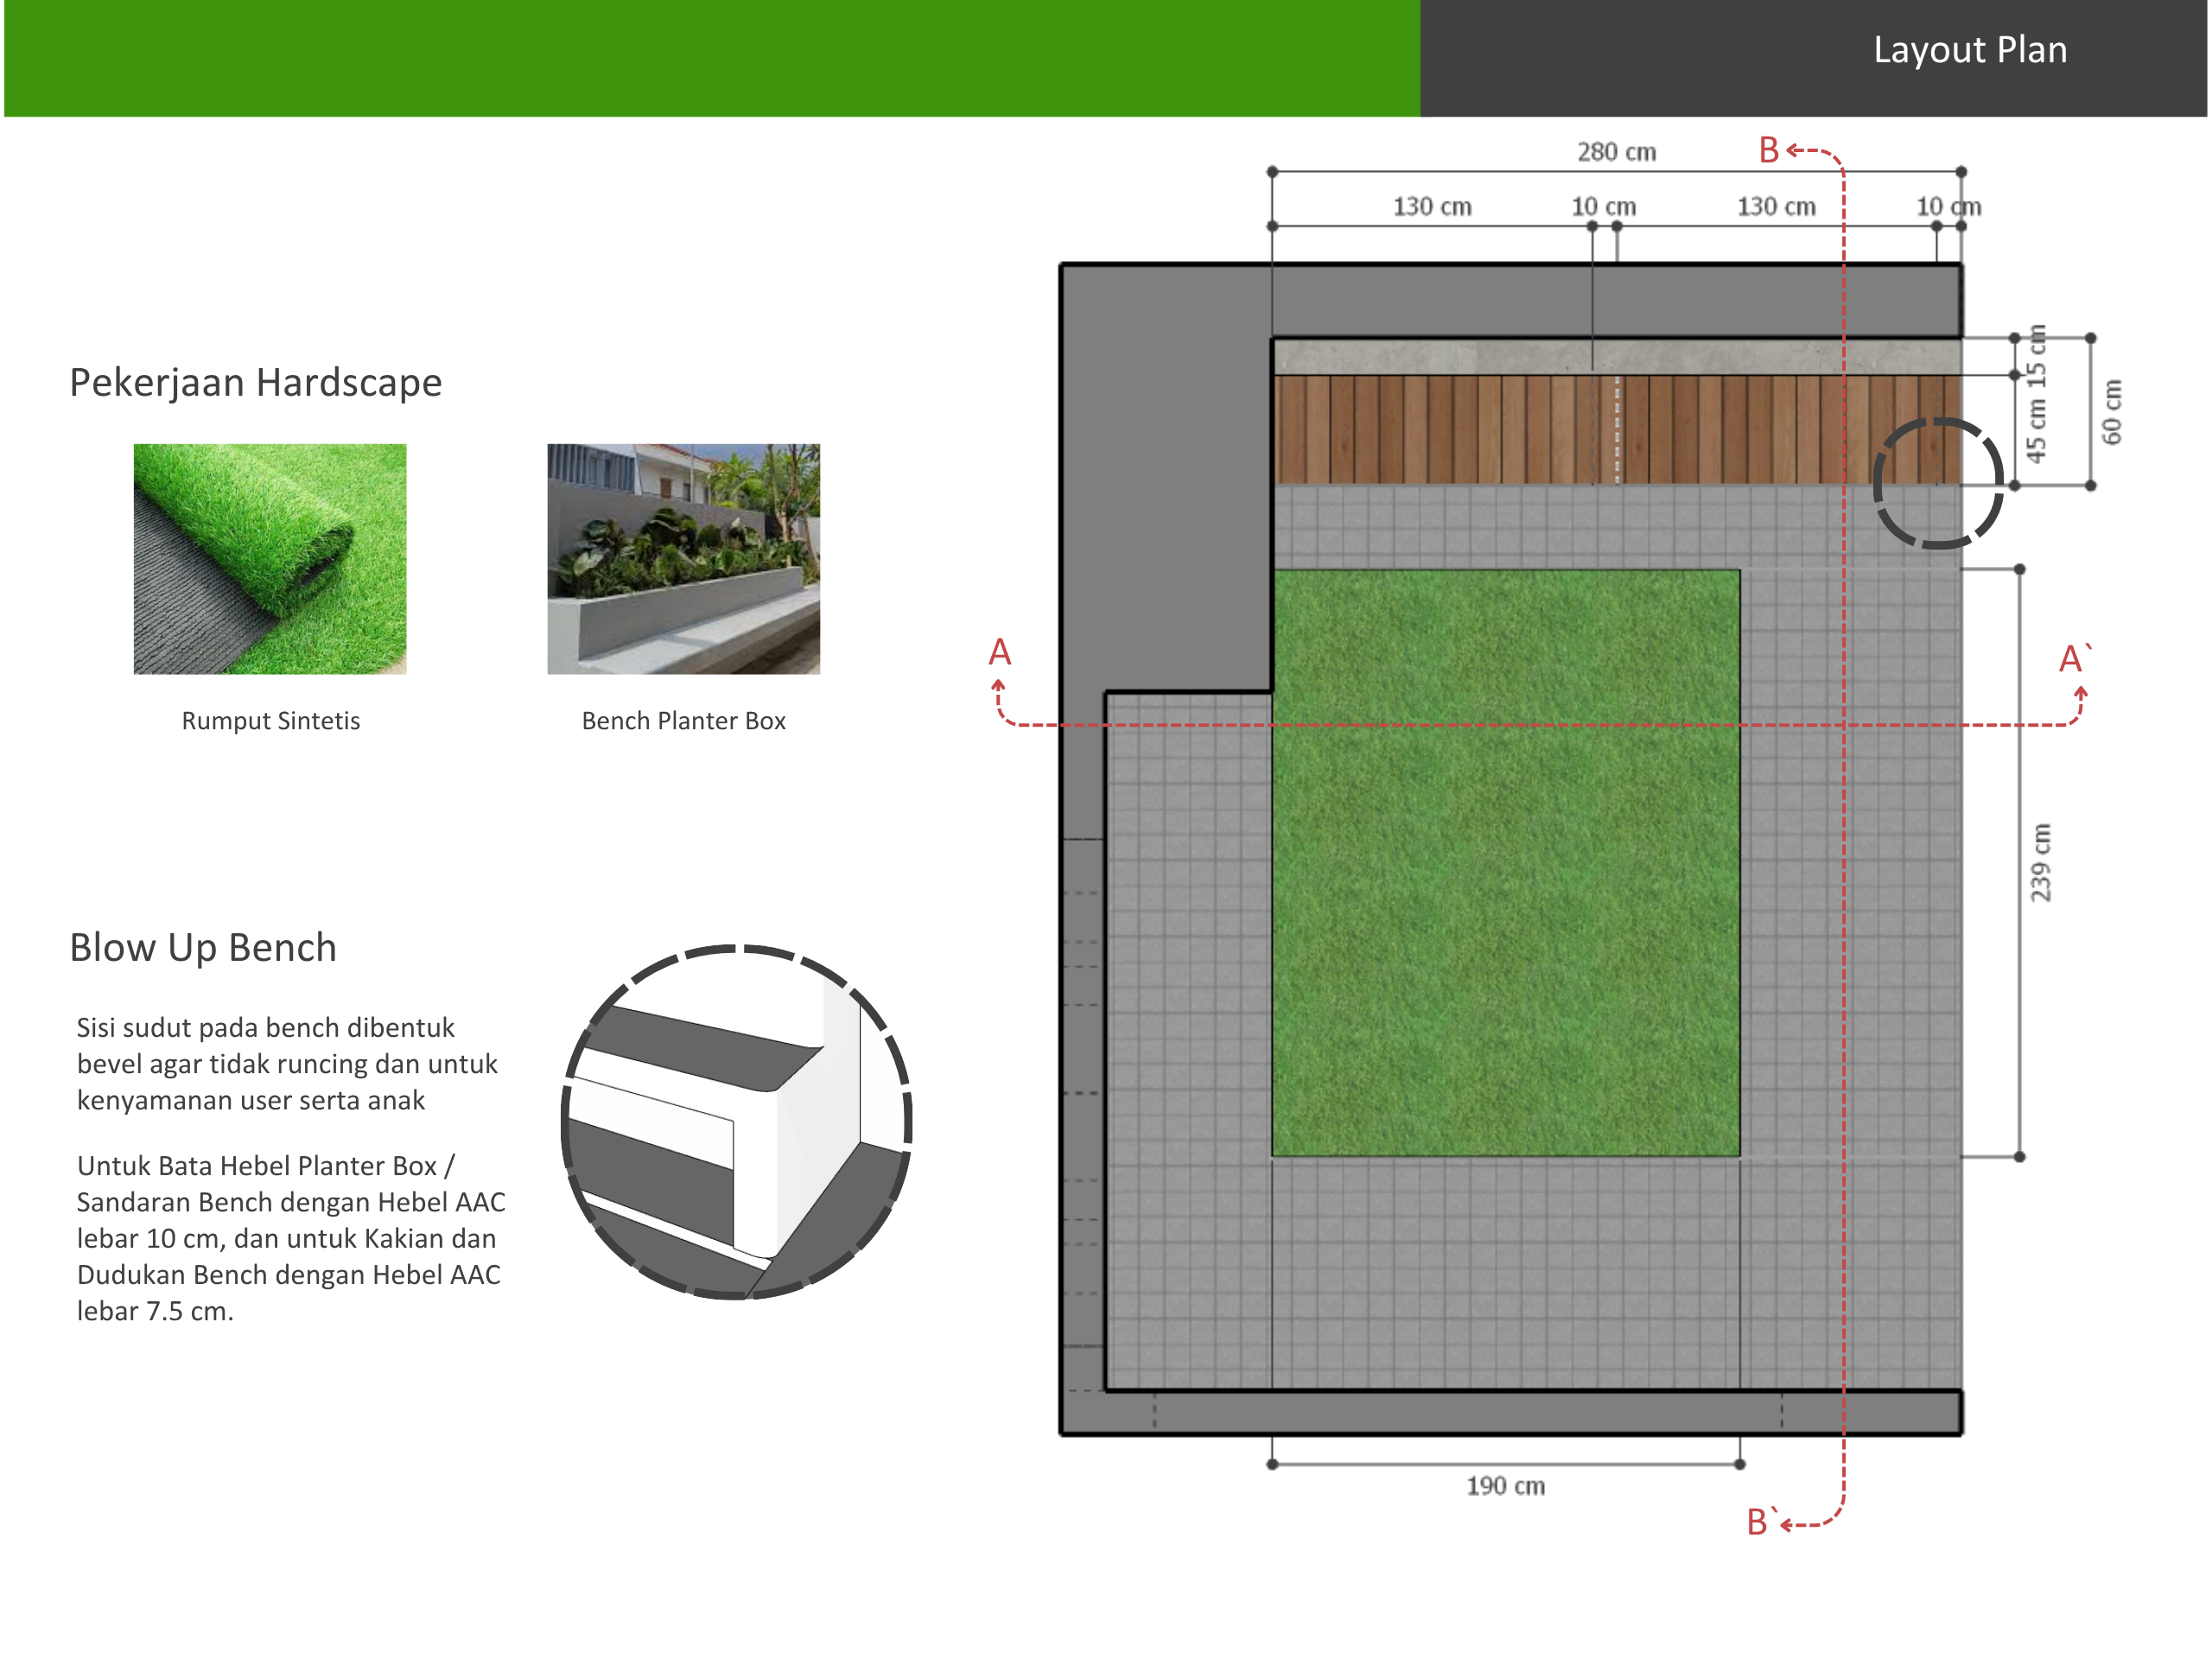Click paragraph starting 'Untuk Bata Hebel Planter'
The image size is (2212, 1659).
291,1238
